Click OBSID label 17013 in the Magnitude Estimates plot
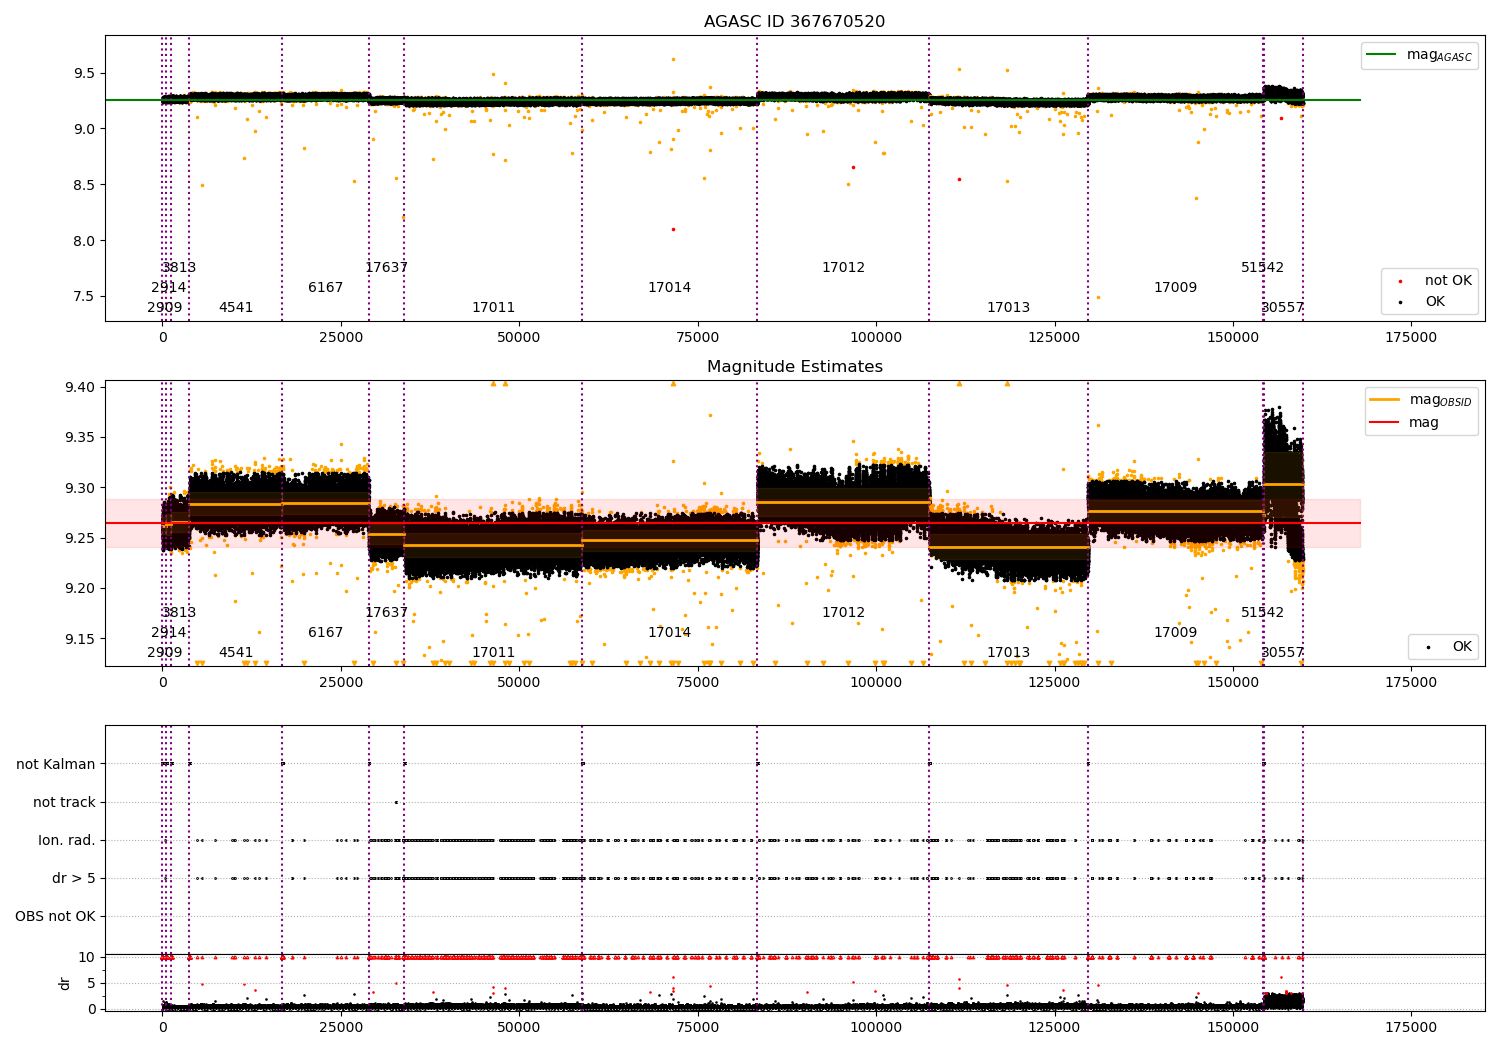The image size is (1500, 1050). tap(1009, 653)
